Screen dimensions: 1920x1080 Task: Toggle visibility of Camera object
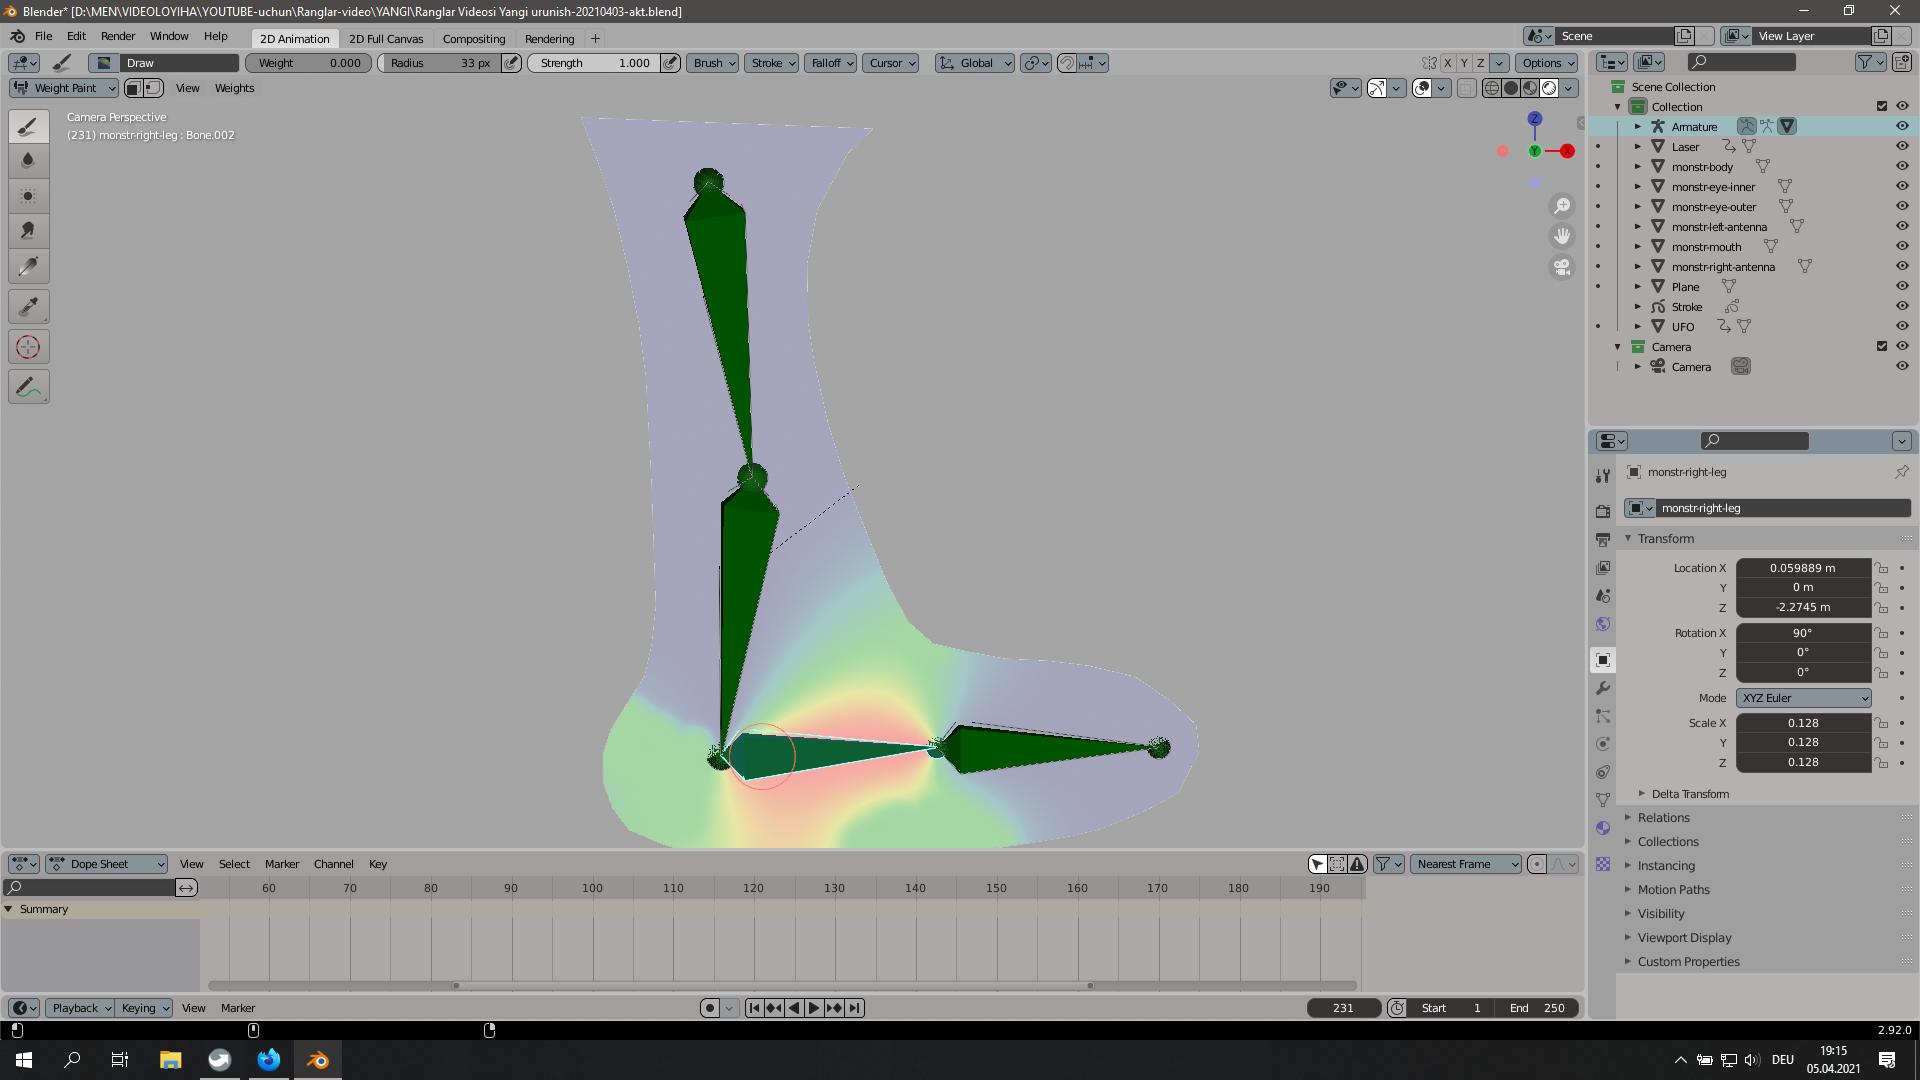1903,367
